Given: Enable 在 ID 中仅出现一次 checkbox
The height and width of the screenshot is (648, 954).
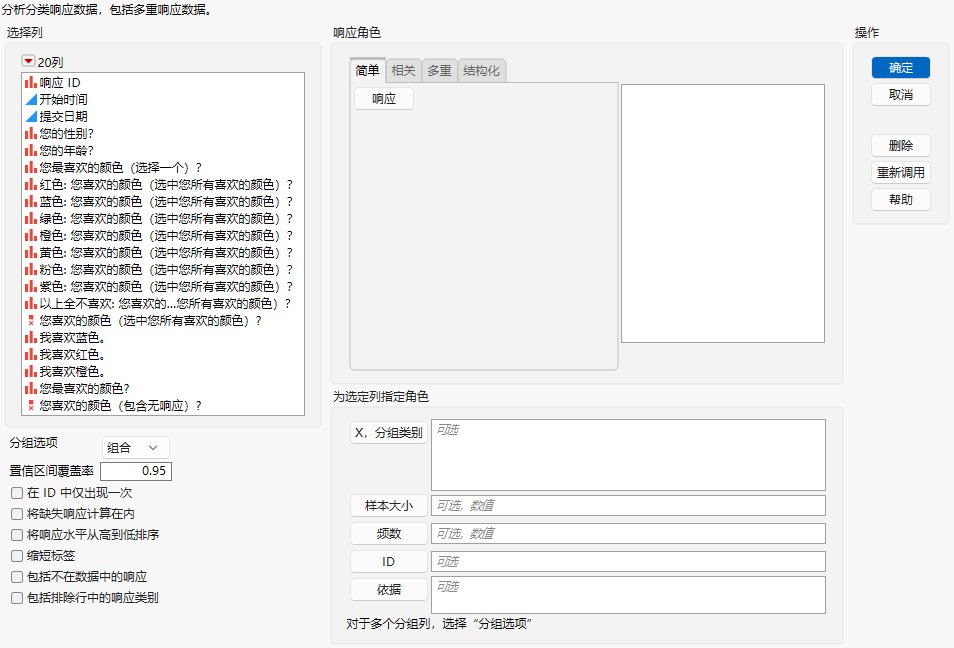Looking at the screenshot, I should (x=17, y=493).
